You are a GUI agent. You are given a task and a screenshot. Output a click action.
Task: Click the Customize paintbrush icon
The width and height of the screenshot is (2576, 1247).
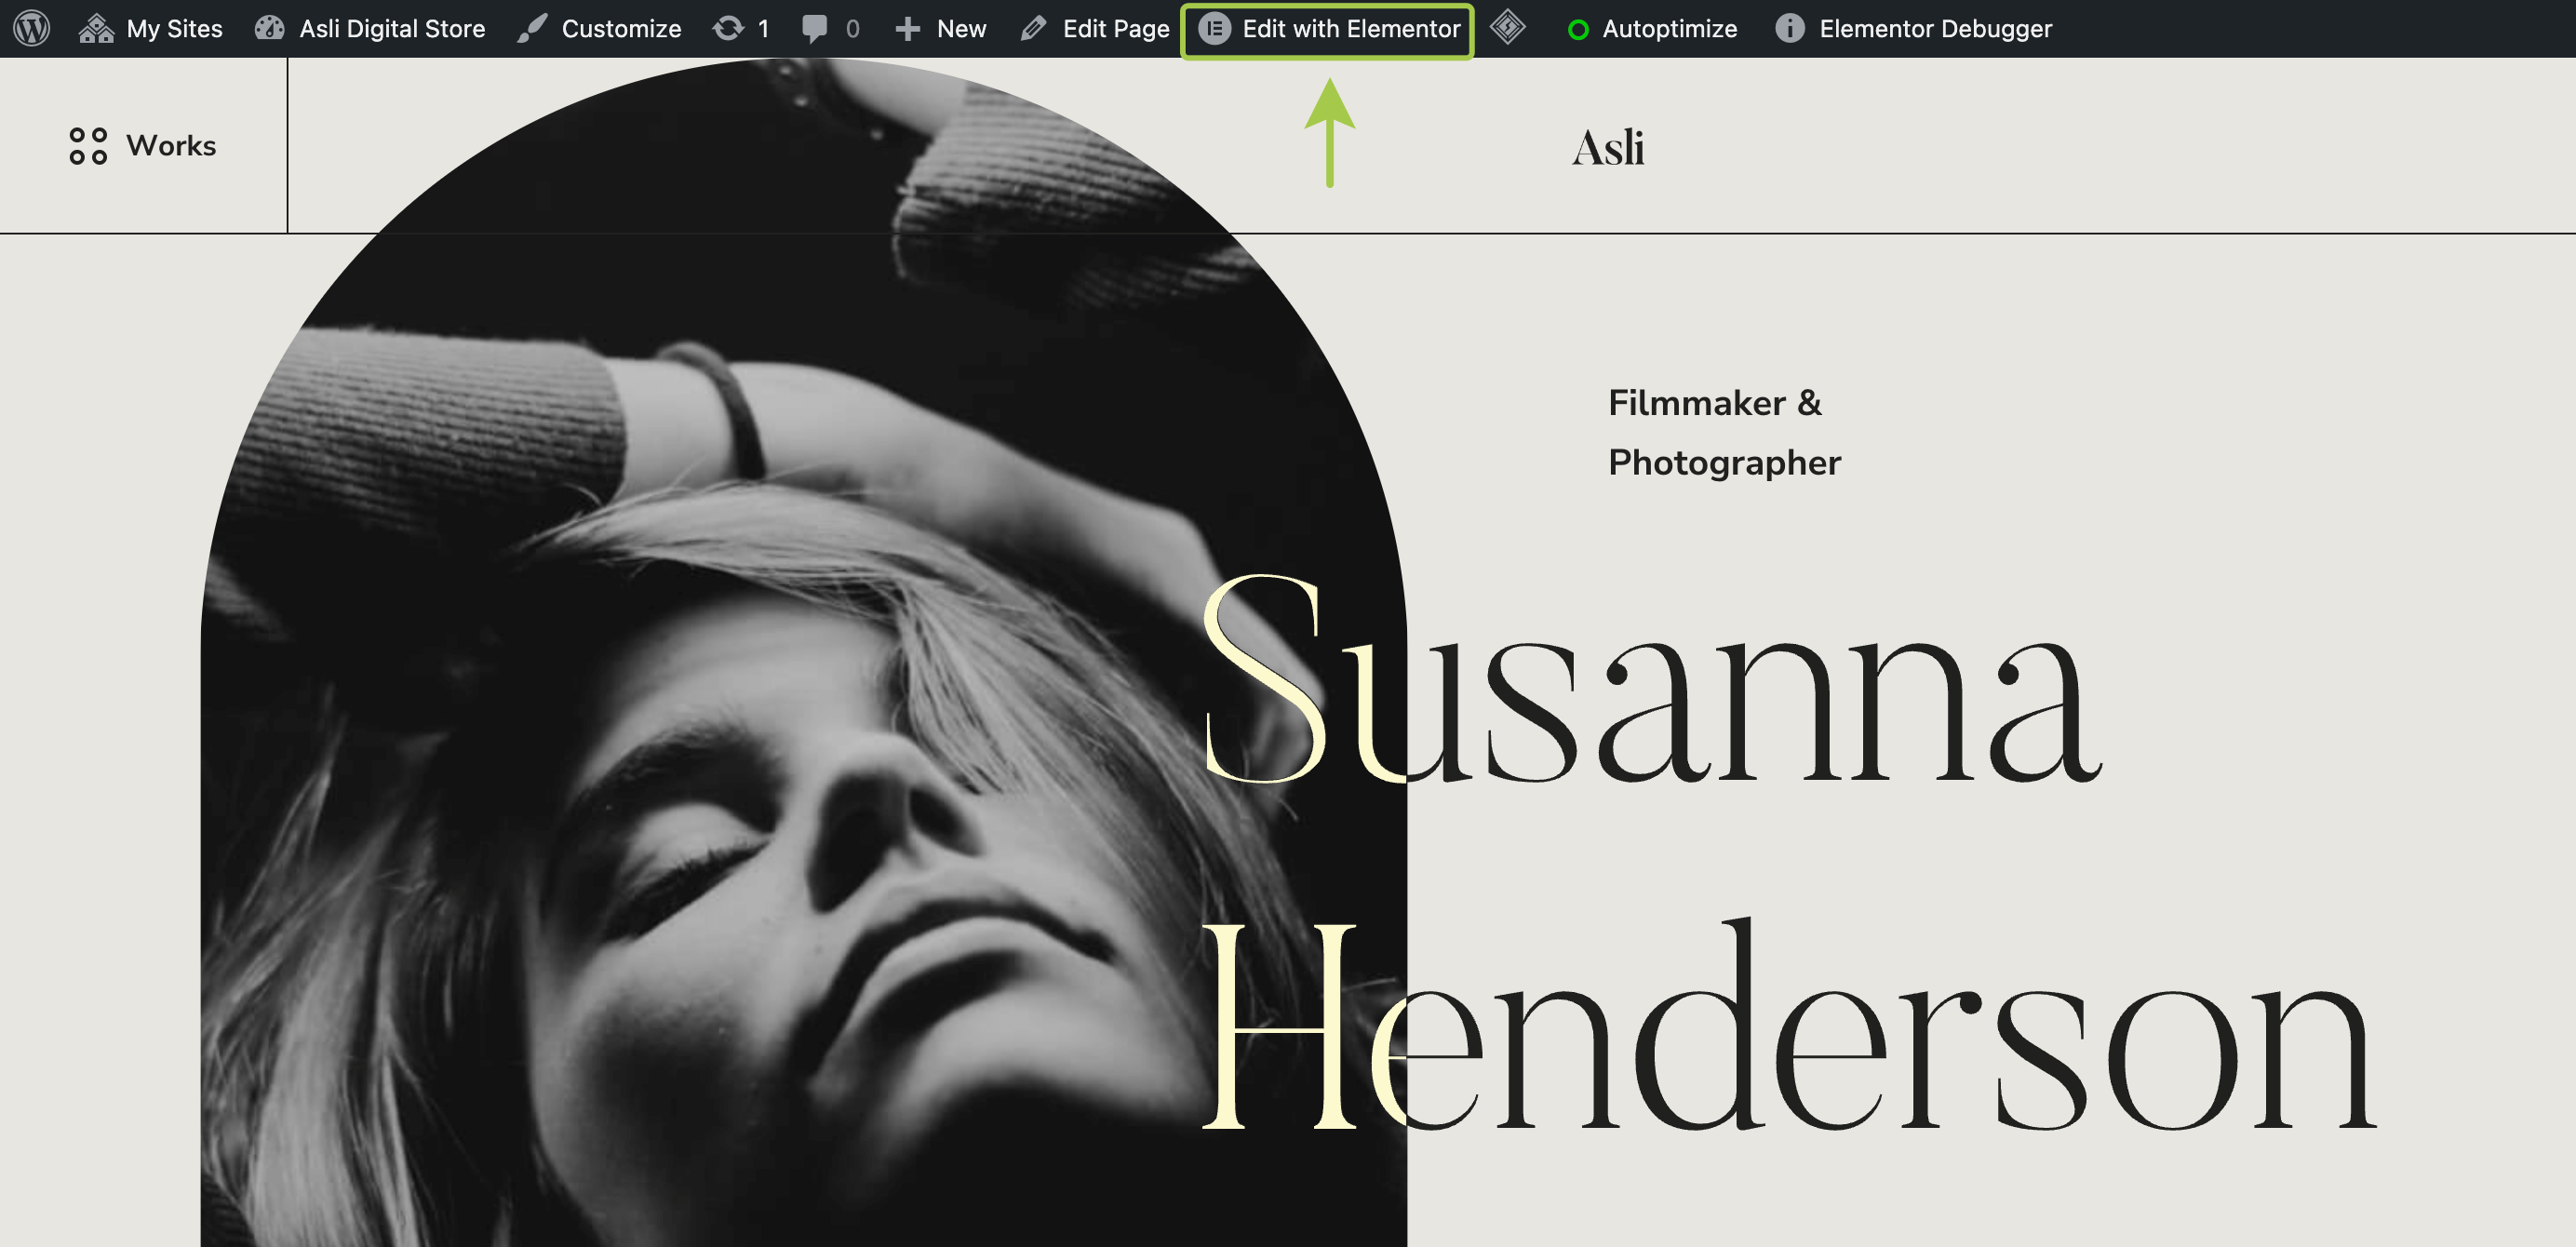click(x=532, y=28)
